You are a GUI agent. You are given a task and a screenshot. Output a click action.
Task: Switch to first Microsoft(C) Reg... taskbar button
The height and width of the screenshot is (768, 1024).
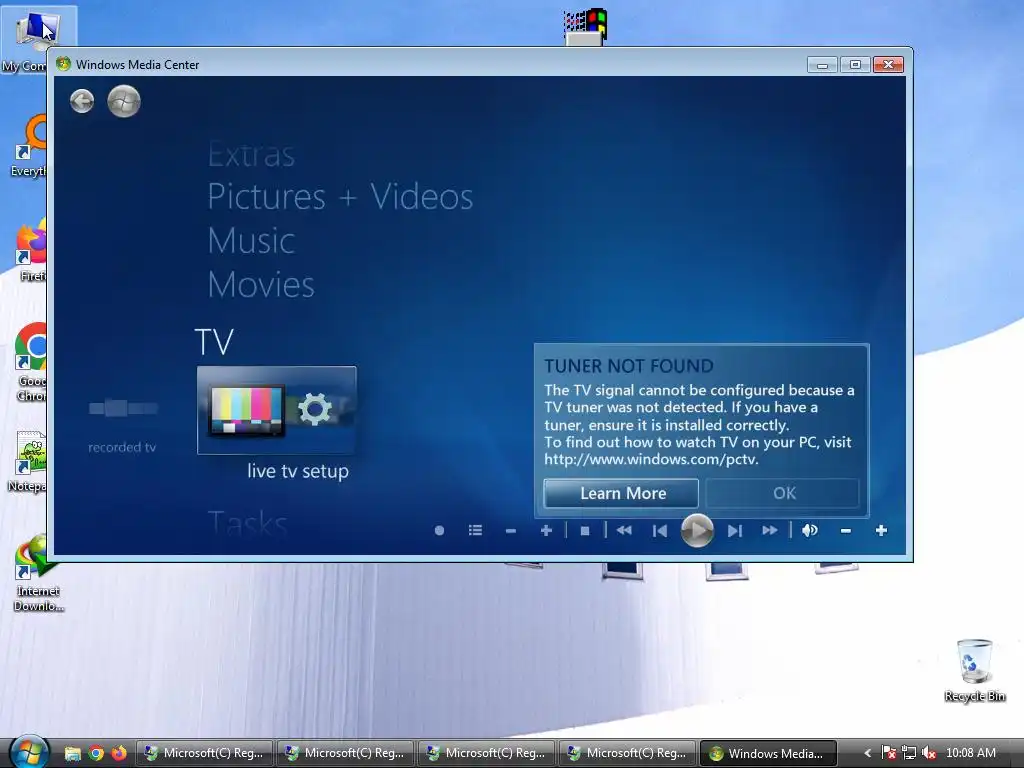click(203, 753)
